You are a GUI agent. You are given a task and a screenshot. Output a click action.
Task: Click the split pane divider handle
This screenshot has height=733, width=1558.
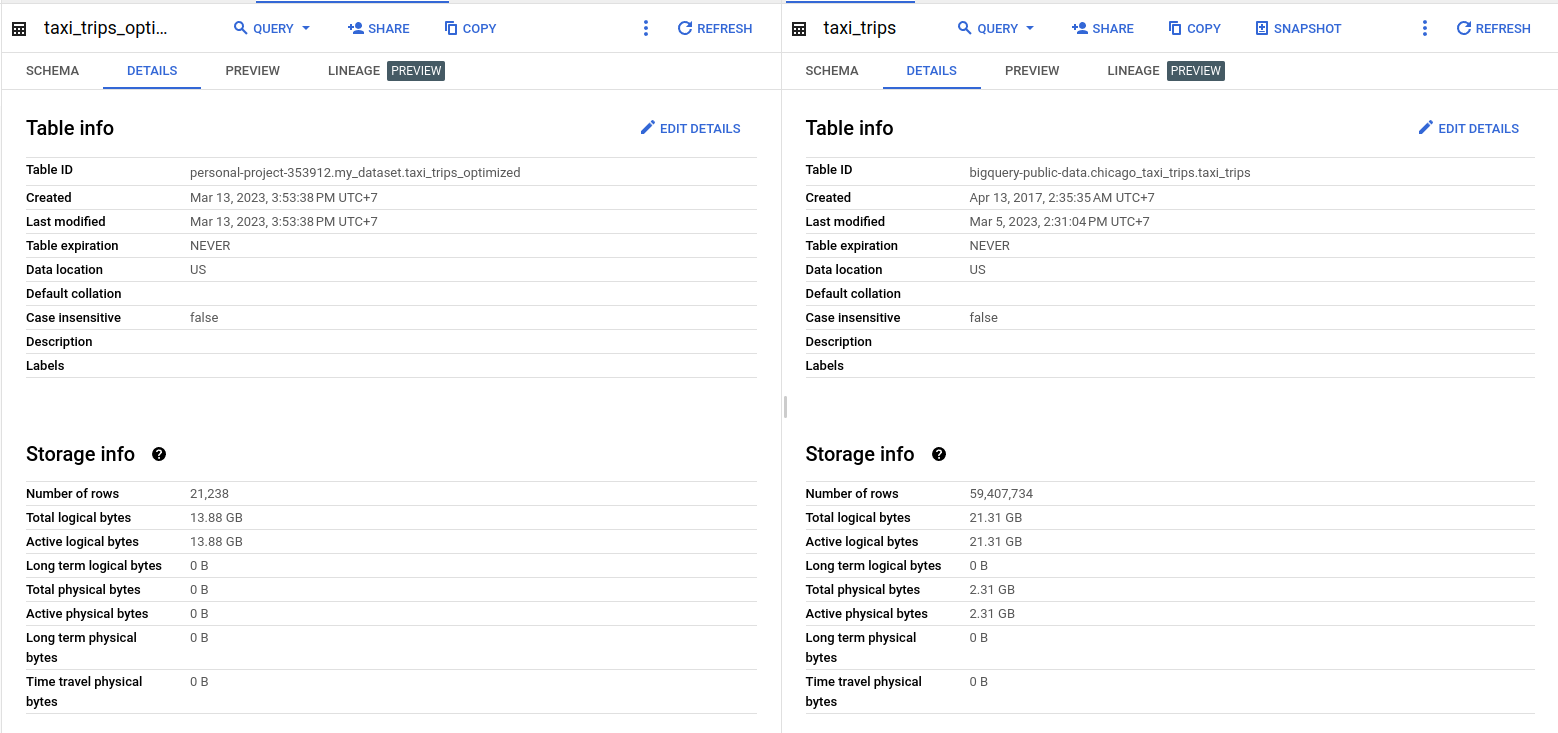coord(785,407)
